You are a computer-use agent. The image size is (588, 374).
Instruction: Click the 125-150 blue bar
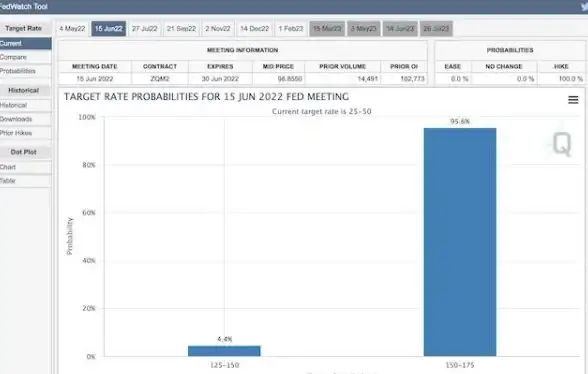224,351
